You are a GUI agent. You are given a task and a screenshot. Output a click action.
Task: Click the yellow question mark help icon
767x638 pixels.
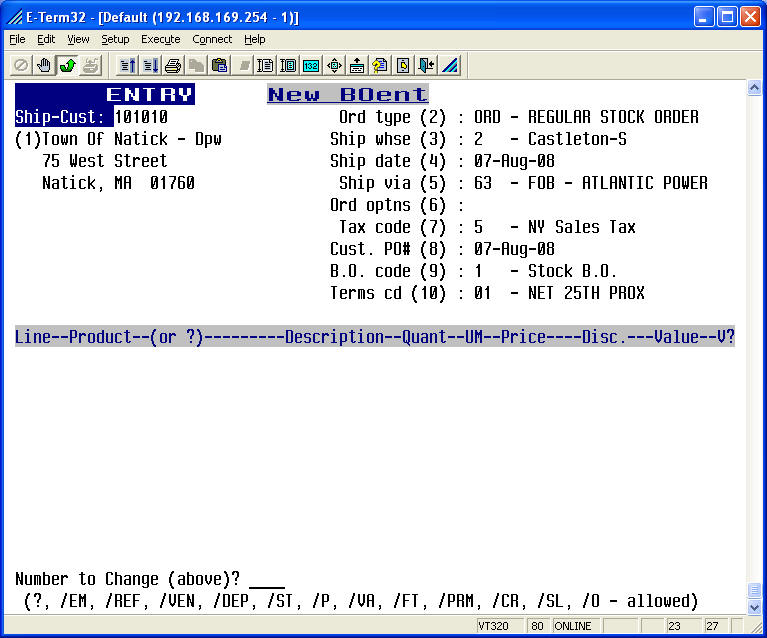coord(380,65)
